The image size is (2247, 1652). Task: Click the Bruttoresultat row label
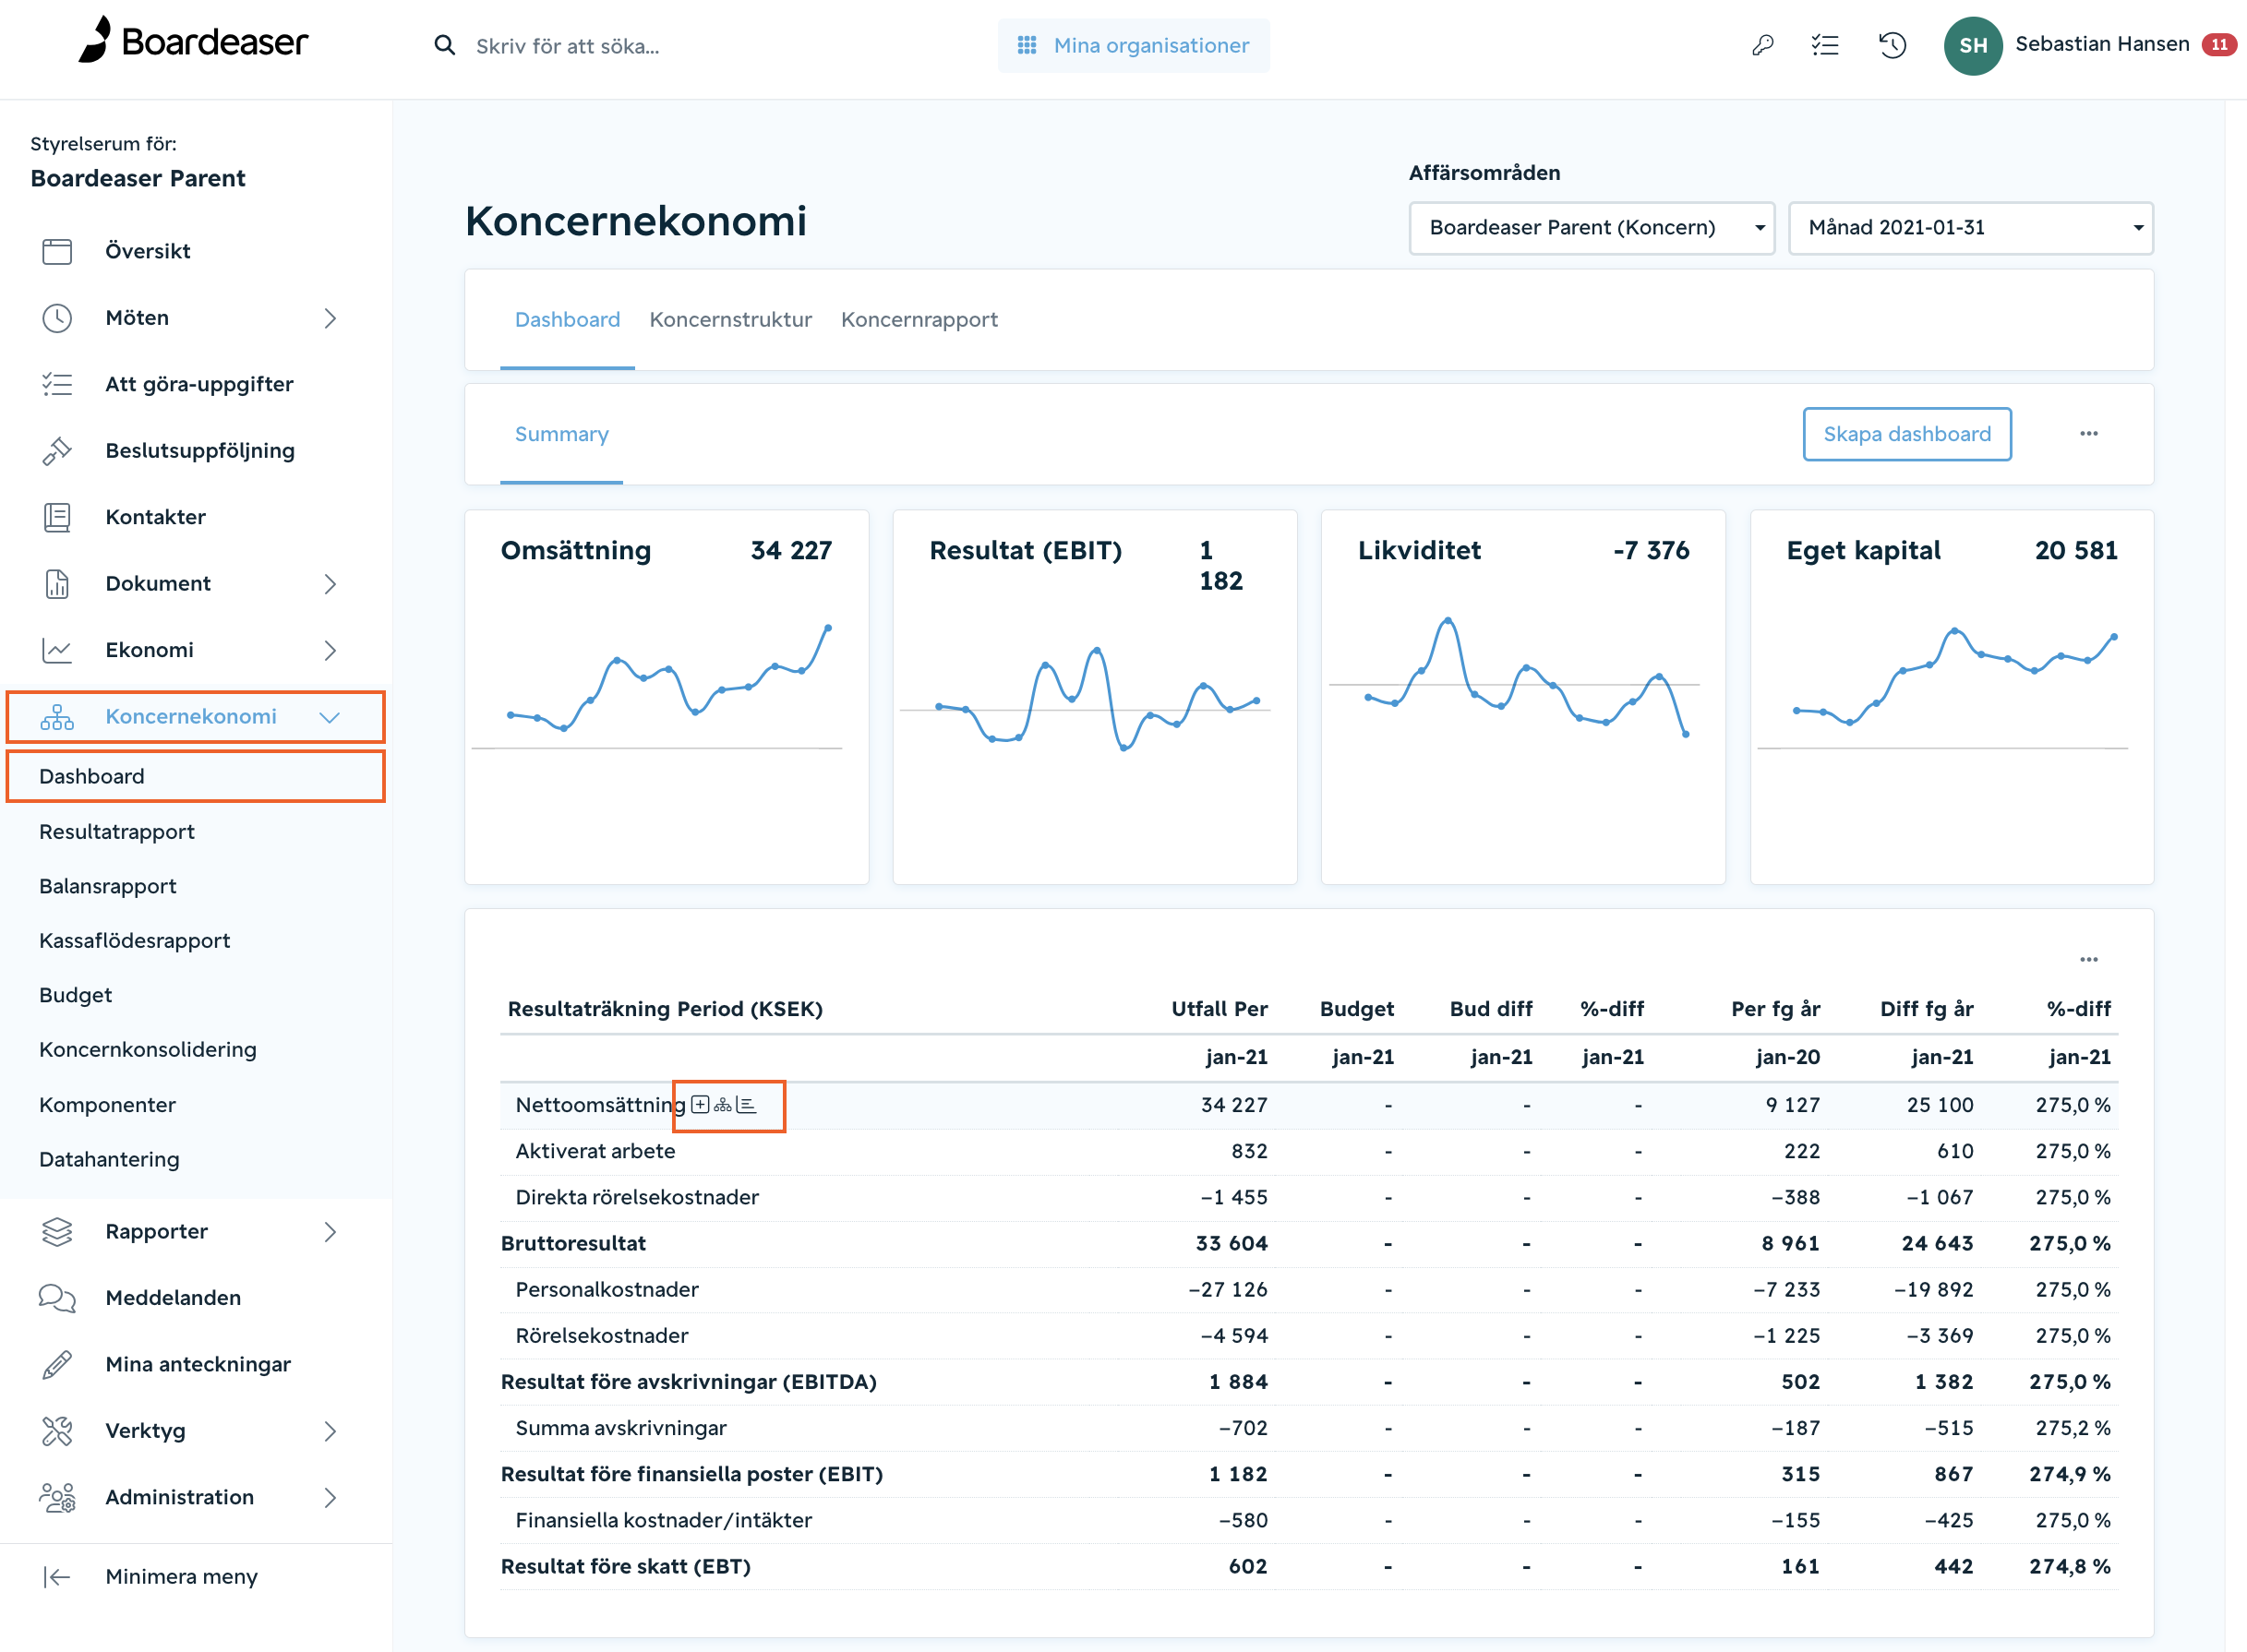(x=573, y=1244)
